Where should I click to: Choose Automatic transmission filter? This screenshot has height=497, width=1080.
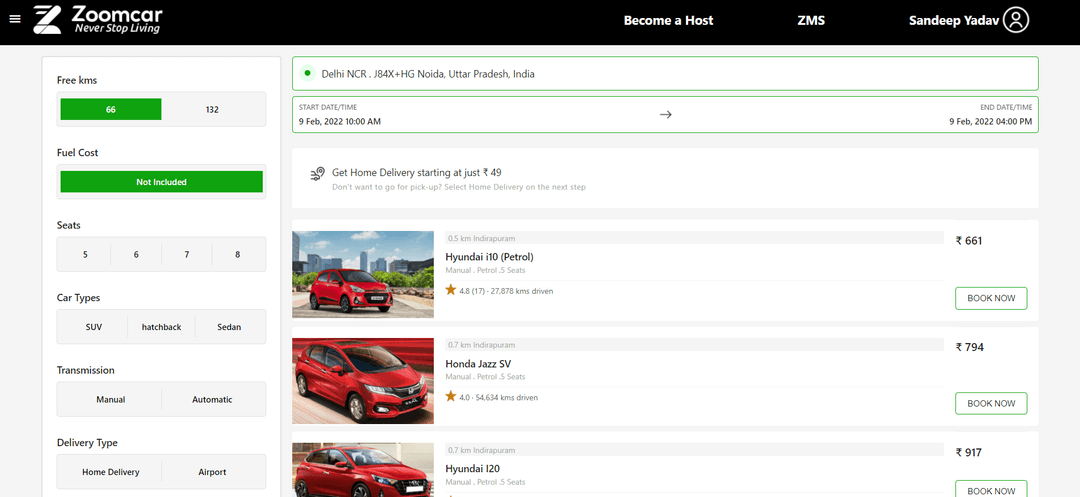point(212,399)
